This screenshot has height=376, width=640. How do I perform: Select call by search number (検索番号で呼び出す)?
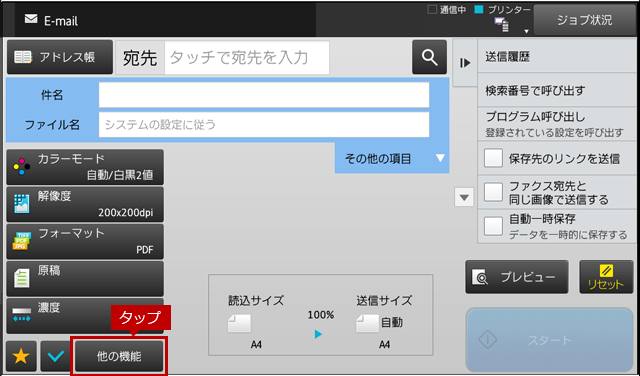click(557, 90)
